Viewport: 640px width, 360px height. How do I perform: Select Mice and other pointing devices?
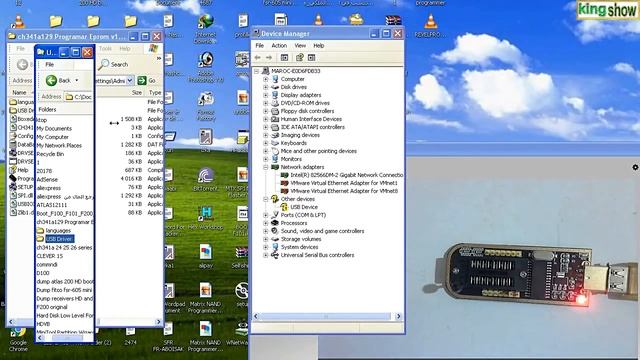318,151
